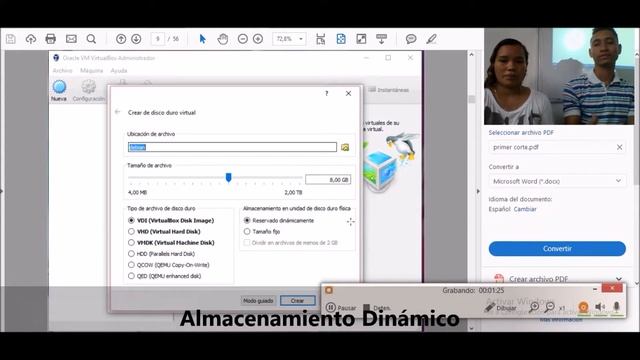This screenshot has height=360, width=640.
Task: Select QED (QEMU enhanced disk) option
Action: pyautogui.click(x=164, y=276)
